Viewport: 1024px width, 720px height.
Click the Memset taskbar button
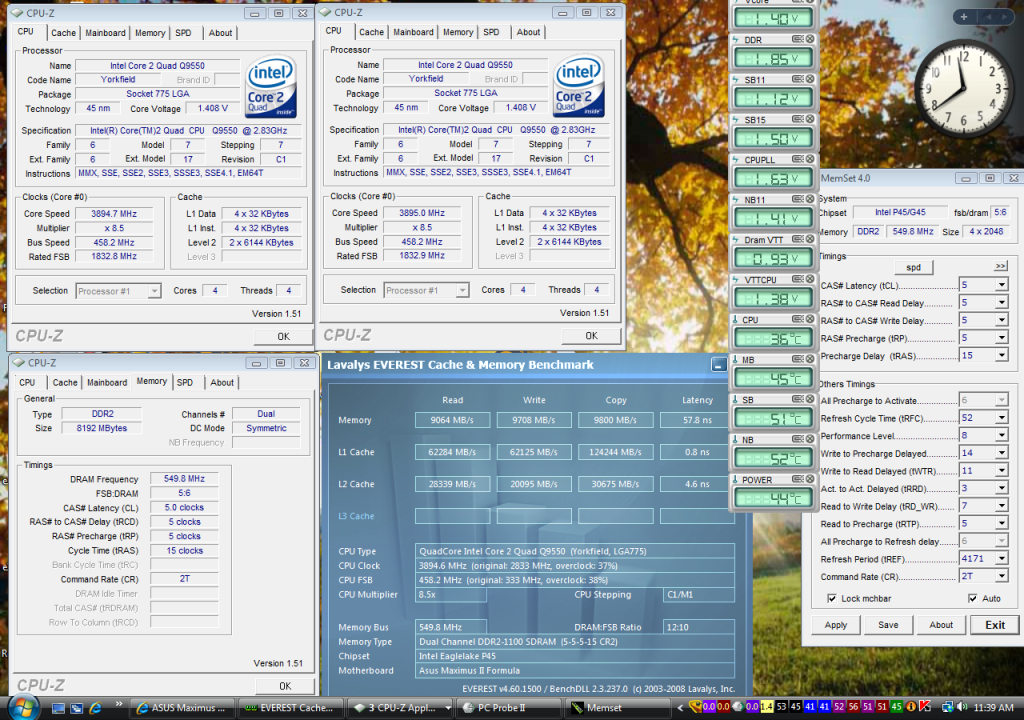coord(618,708)
